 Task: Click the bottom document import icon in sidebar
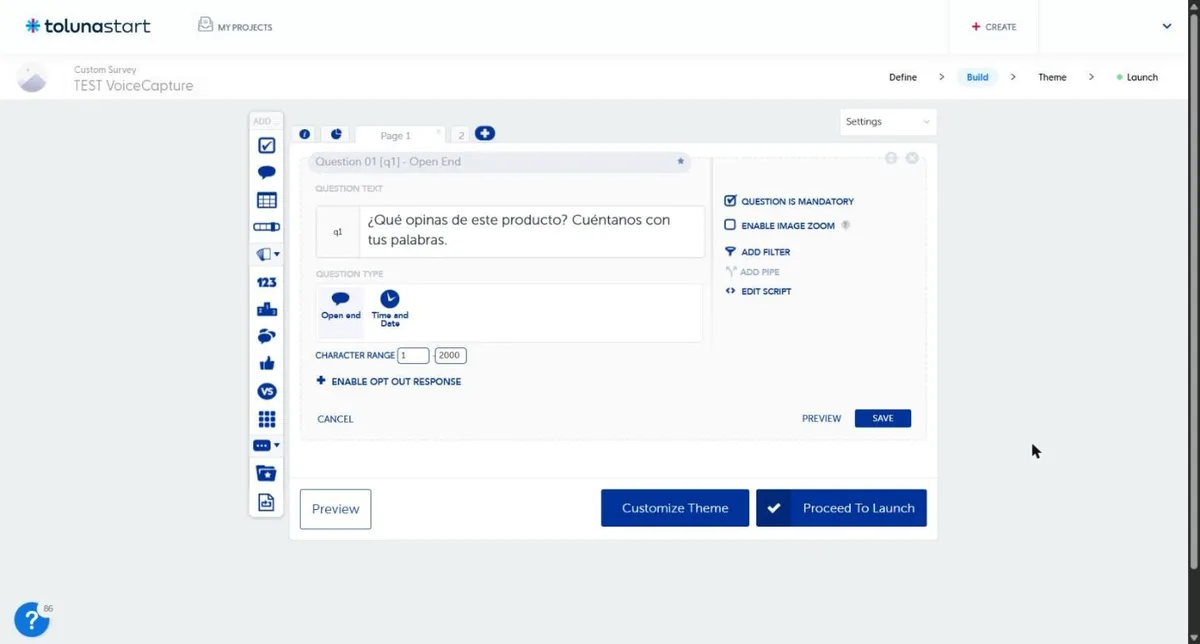pyautogui.click(x=267, y=502)
